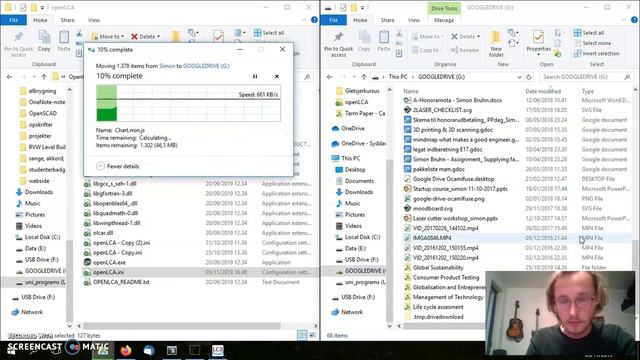
Task: Click Select all in openLCA ribbon
Action: [269, 33]
